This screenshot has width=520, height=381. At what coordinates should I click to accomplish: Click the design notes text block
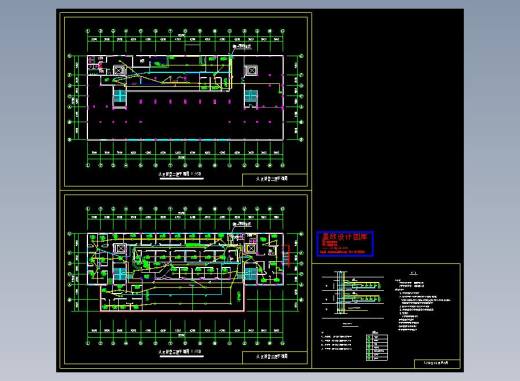(x=422, y=302)
